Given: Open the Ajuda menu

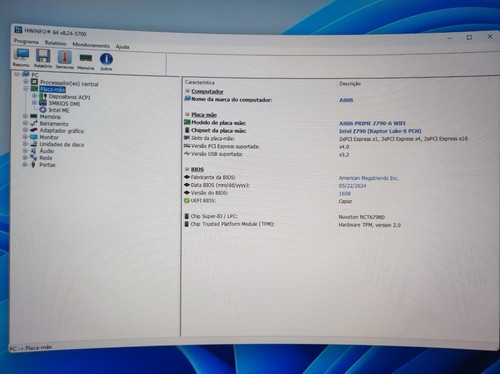Looking at the screenshot, I should point(122,47).
